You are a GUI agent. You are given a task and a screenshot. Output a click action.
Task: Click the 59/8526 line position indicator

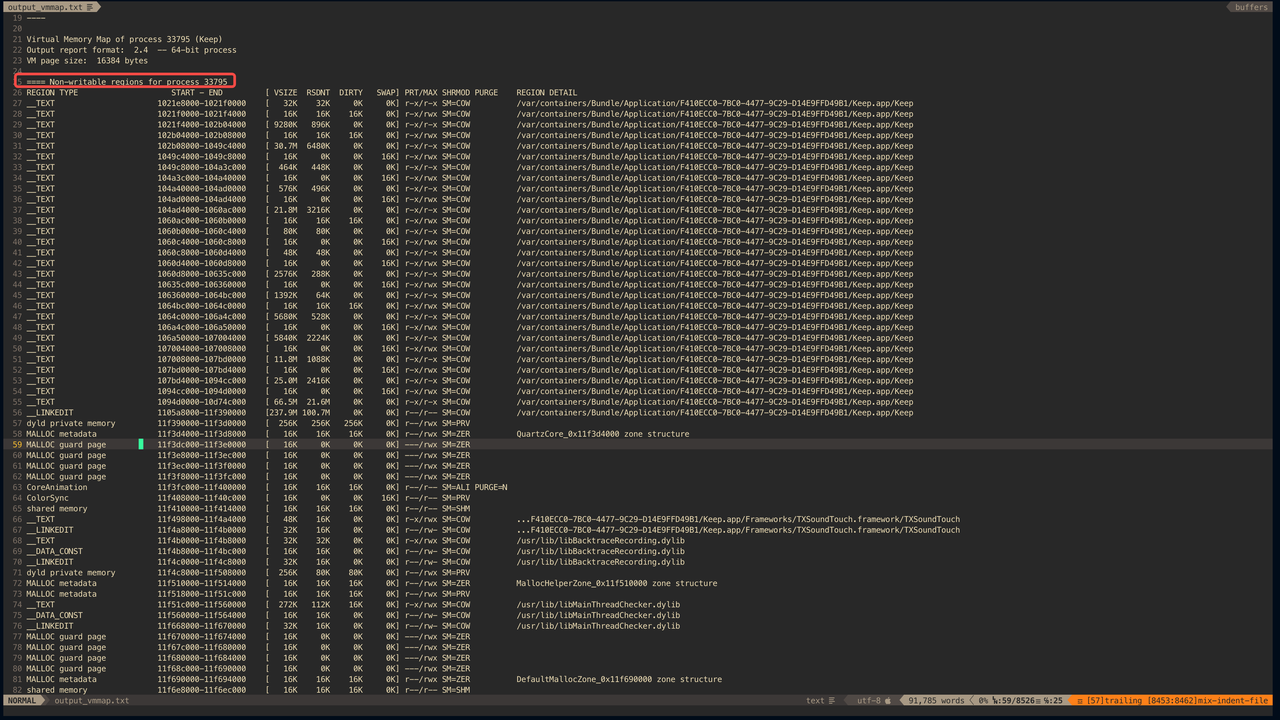click(1016, 701)
